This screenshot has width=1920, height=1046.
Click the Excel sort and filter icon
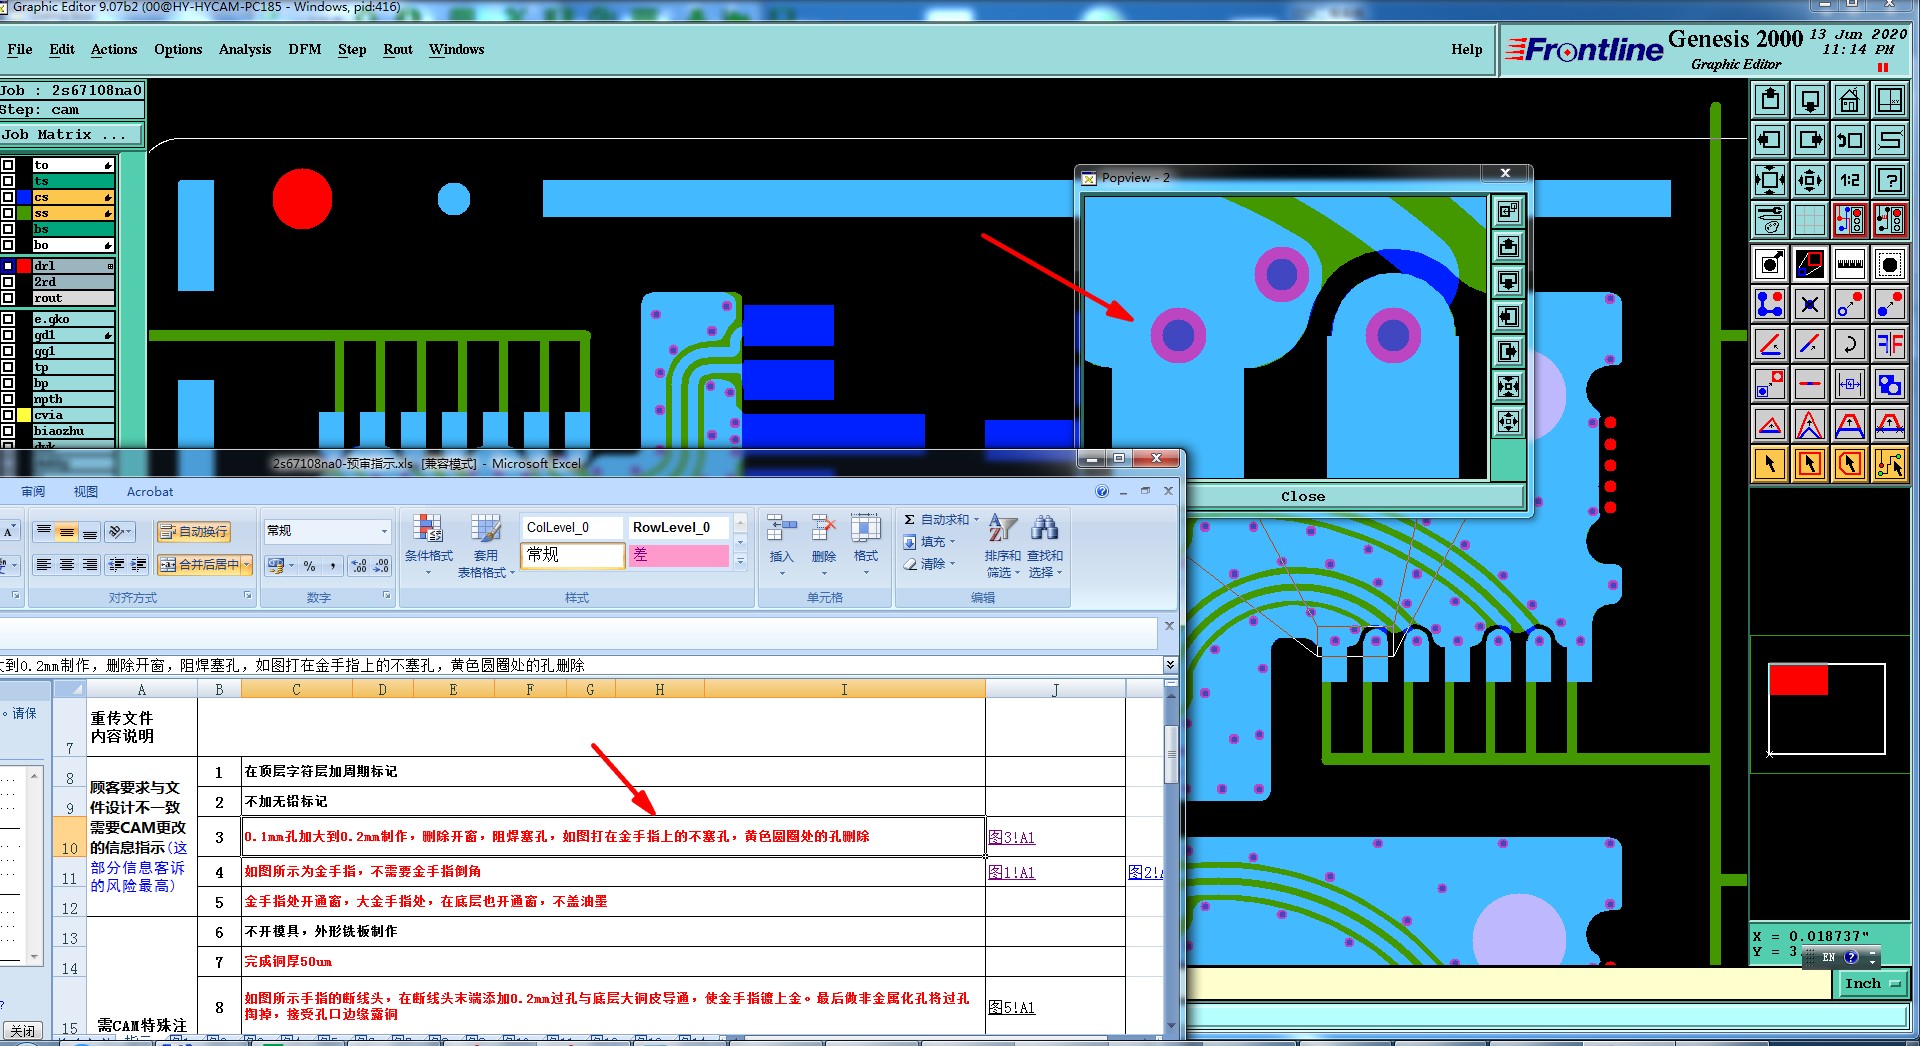pos(1002,545)
